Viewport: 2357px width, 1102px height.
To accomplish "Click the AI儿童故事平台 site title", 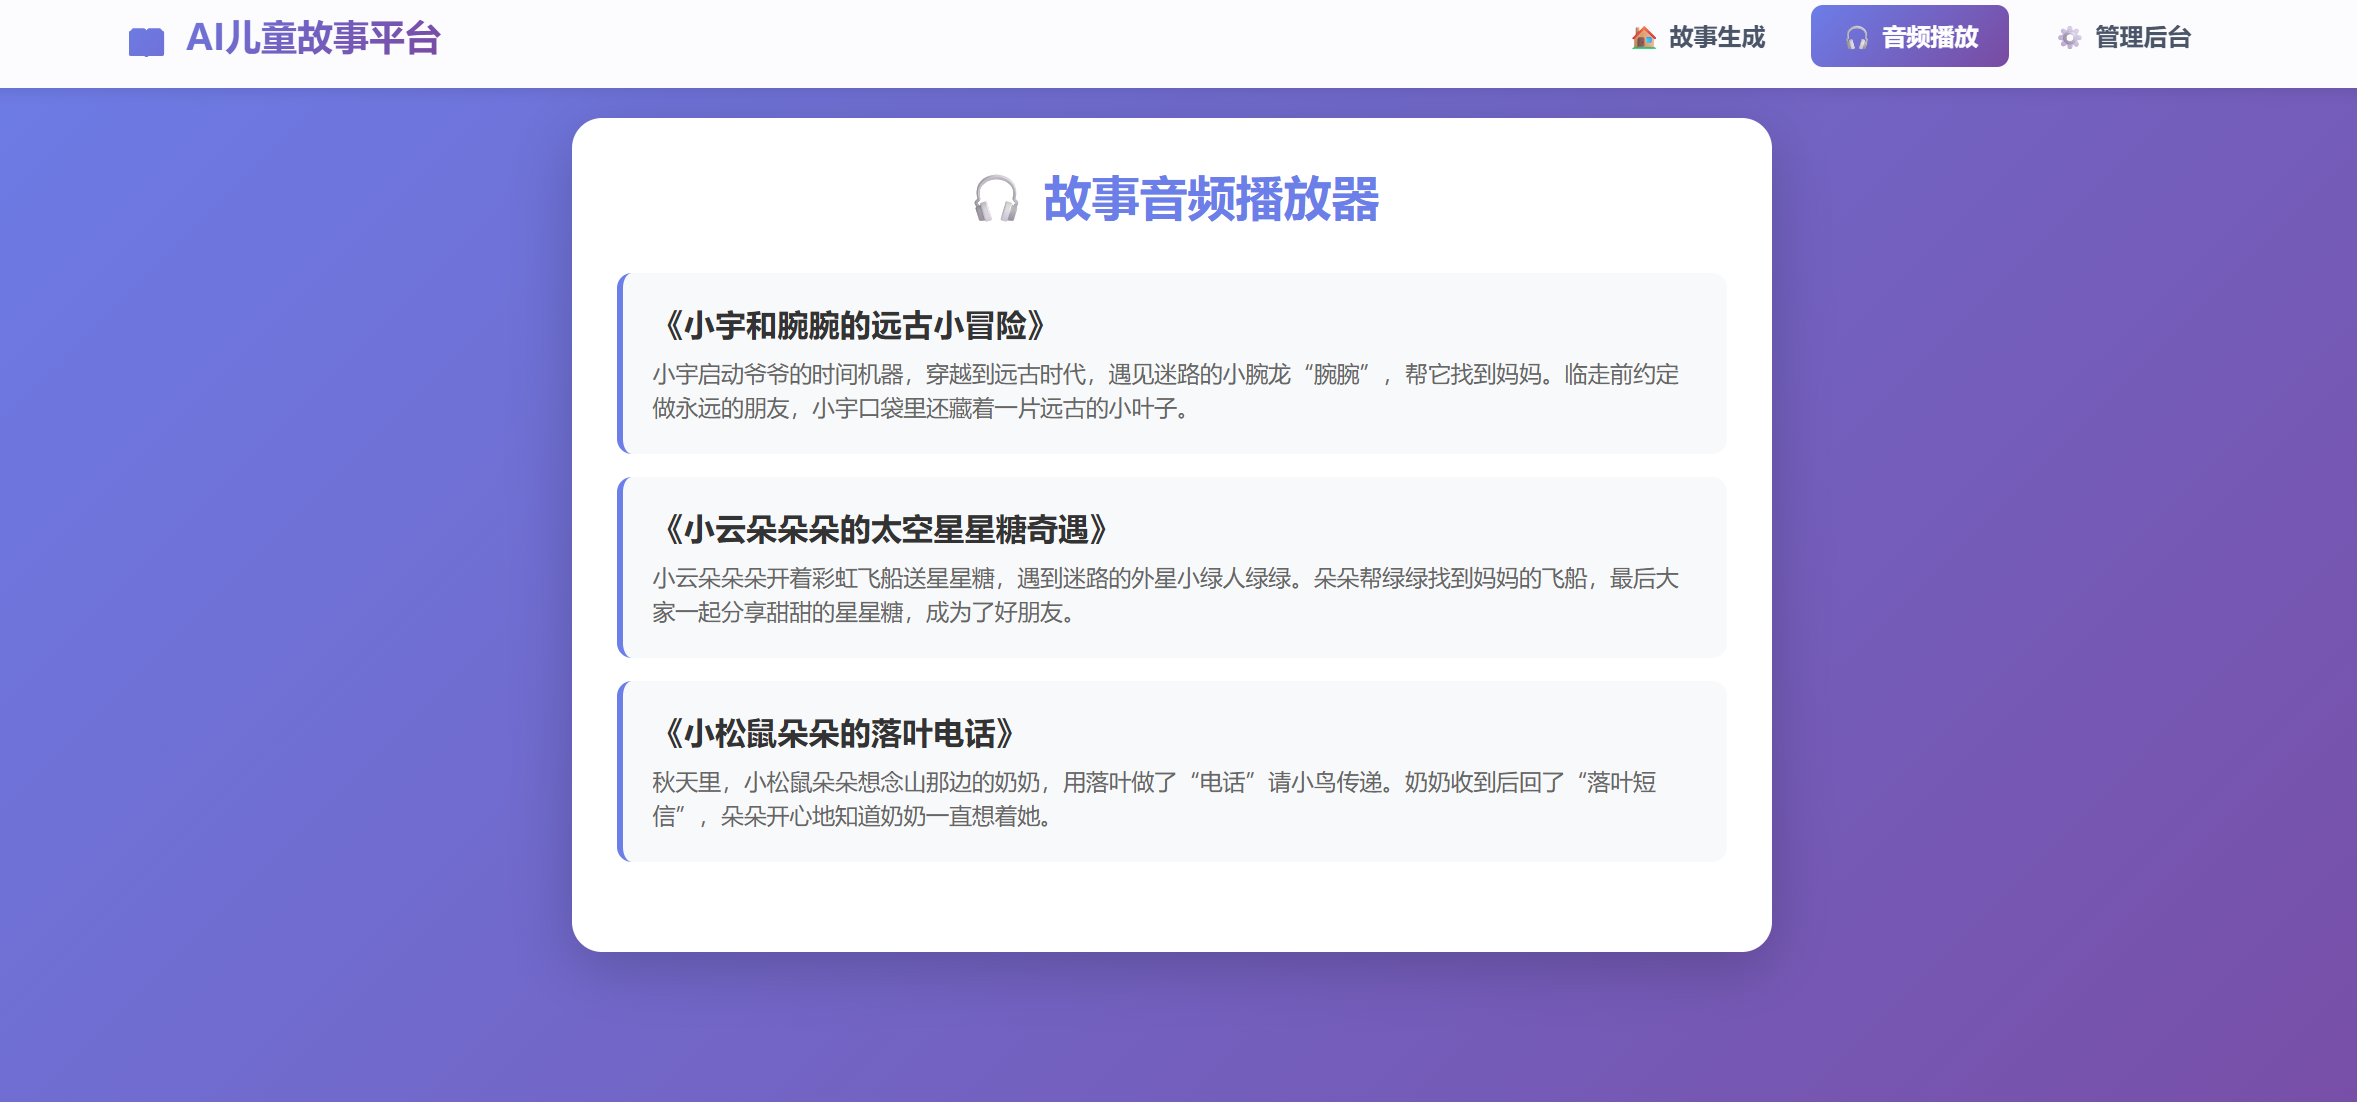I will point(313,39).
